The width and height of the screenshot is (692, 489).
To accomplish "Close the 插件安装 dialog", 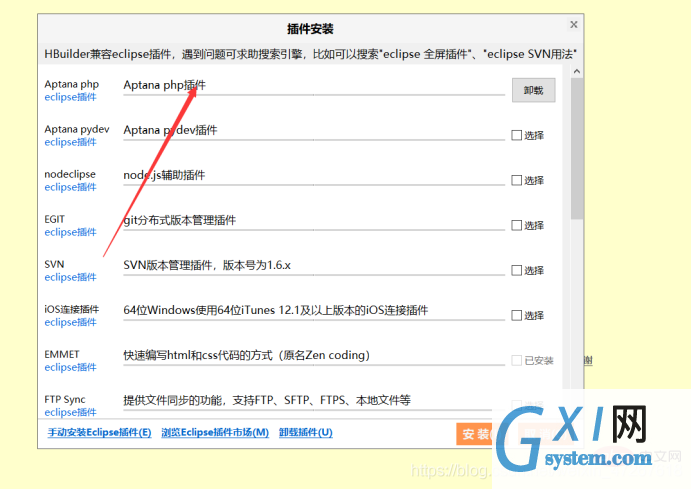I will [573, 24].
